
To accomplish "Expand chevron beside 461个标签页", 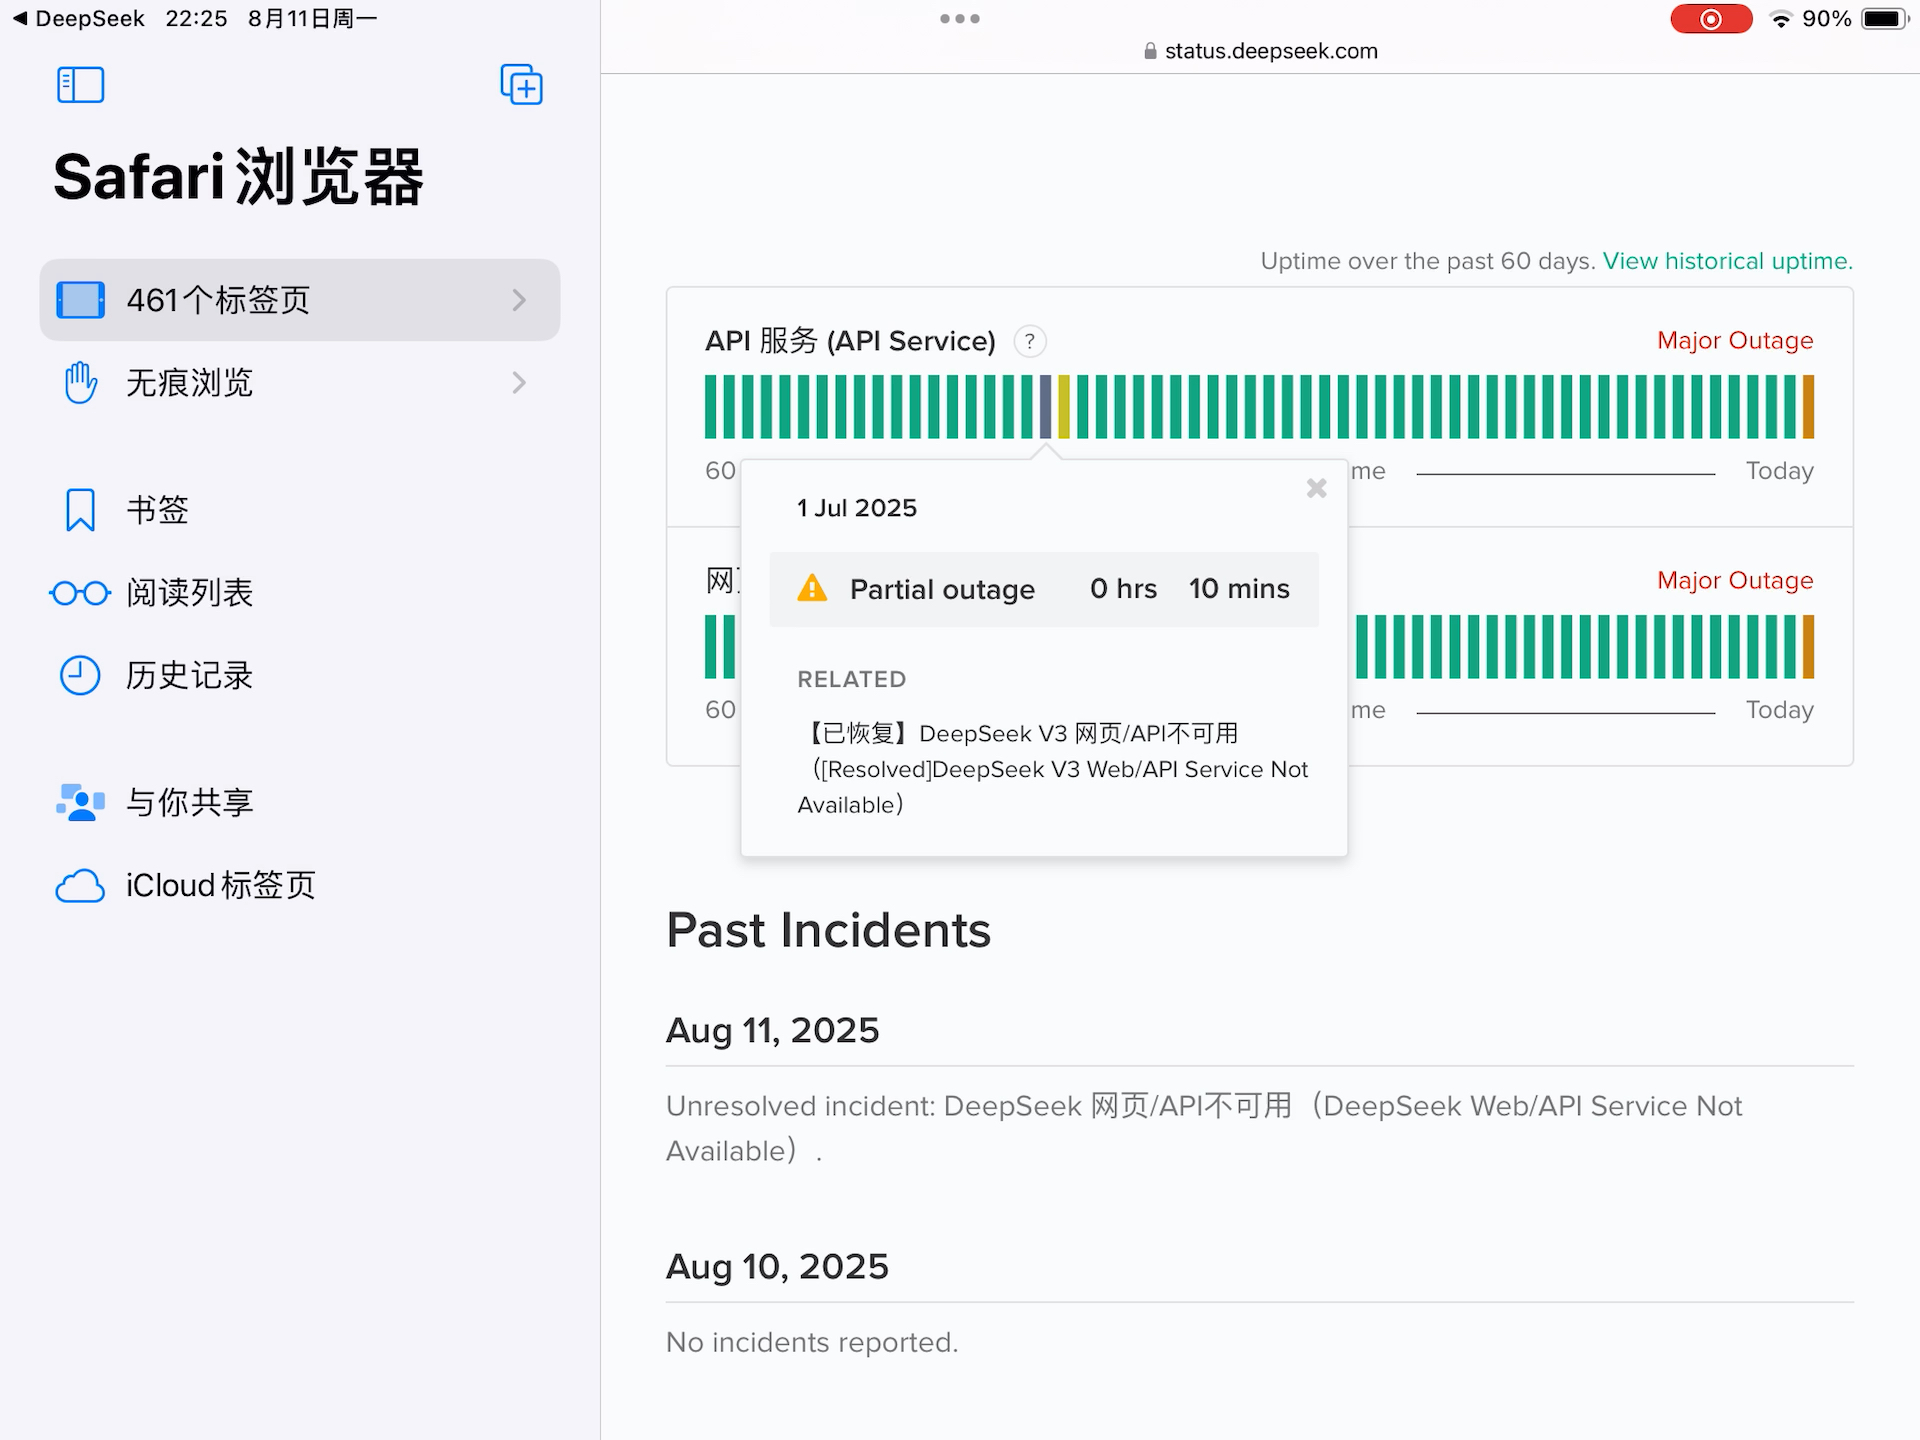I will pyautogui.click(x=519, y=300).
